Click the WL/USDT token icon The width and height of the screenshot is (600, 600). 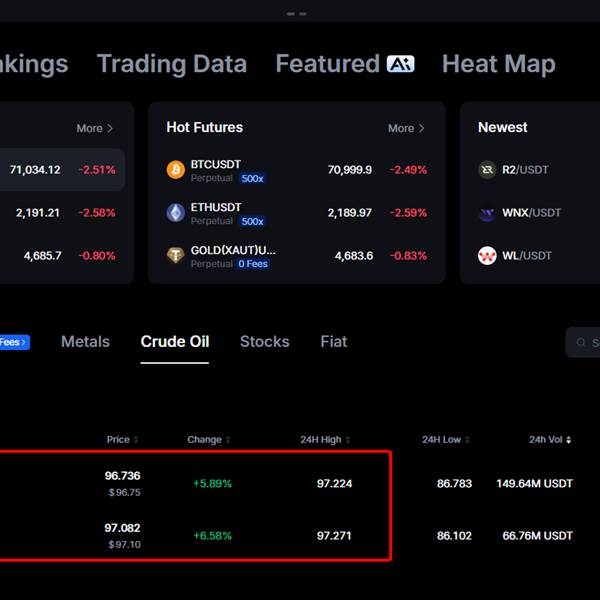pyautogui.click(x=487, y=256)
